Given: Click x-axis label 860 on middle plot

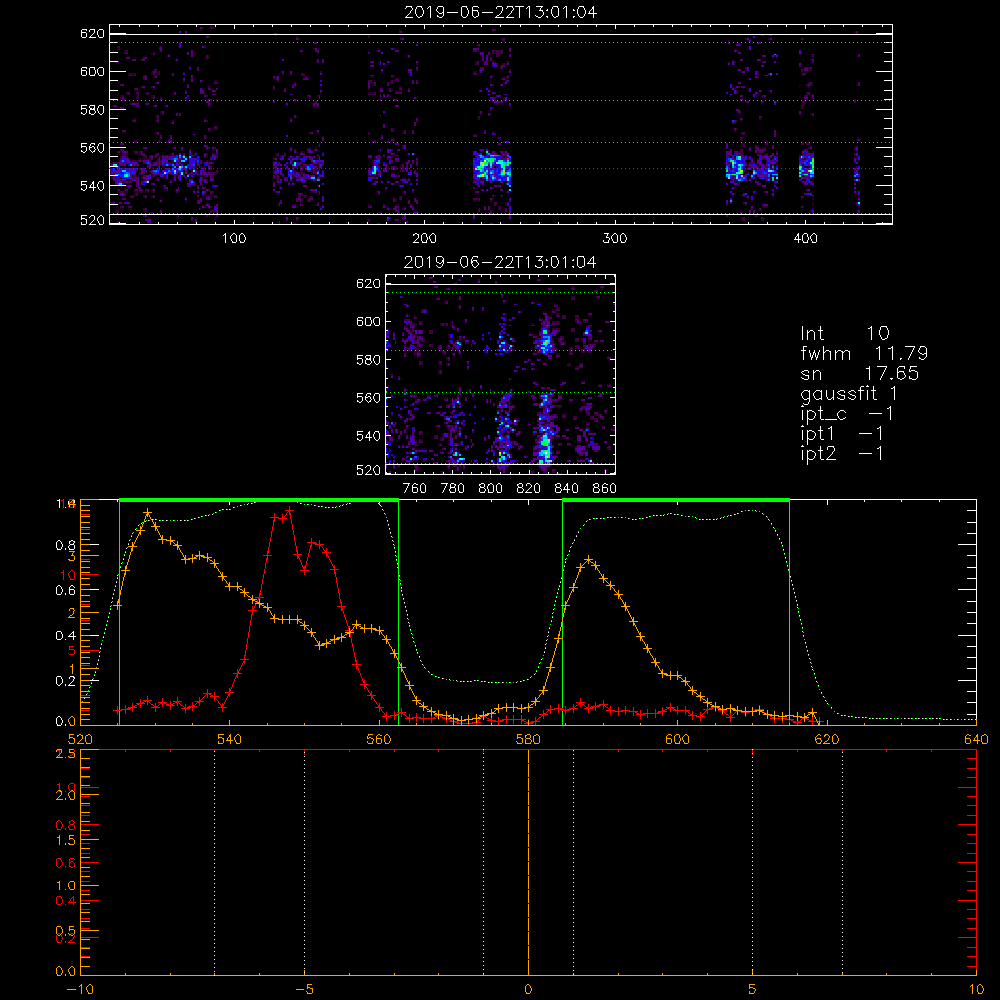Looking at the screenshot, I should (x=604, y=488).
